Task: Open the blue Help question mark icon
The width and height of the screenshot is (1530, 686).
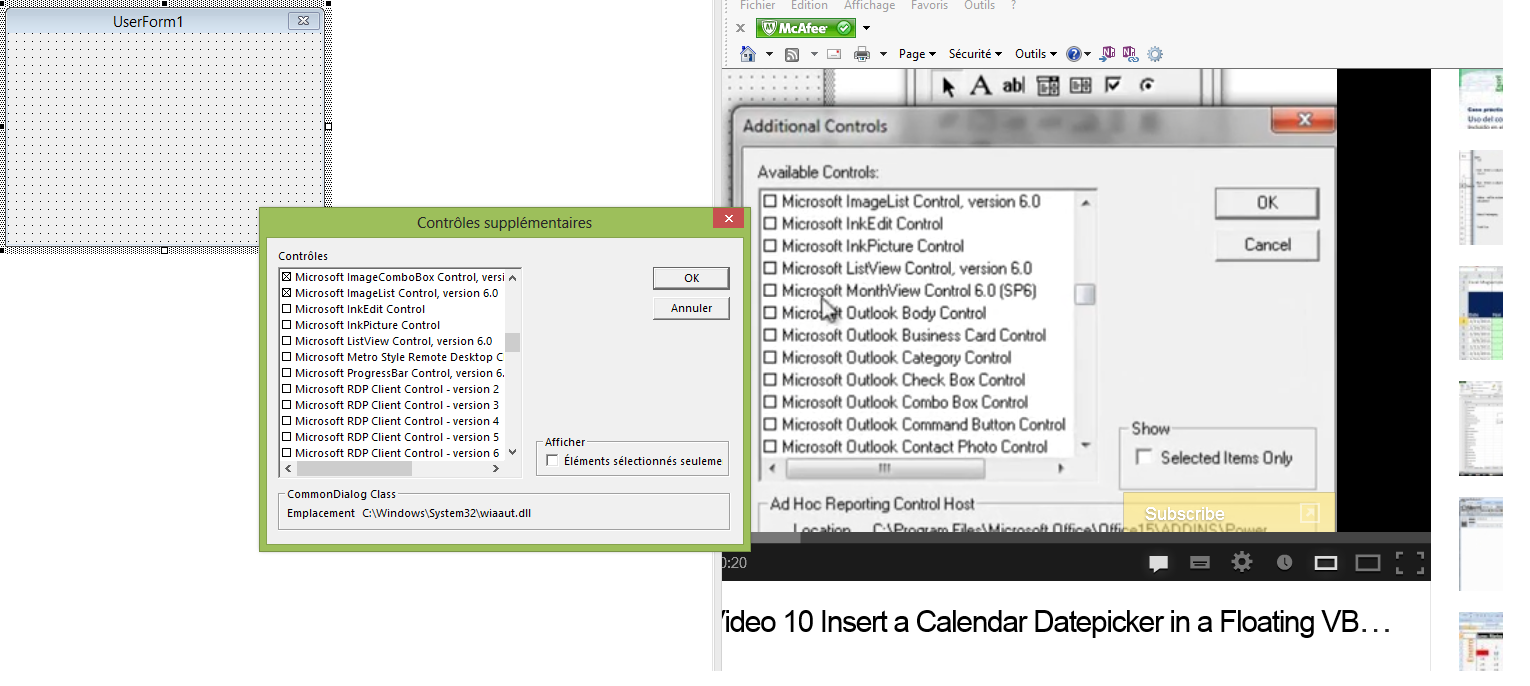Action: click(1074, 54)
